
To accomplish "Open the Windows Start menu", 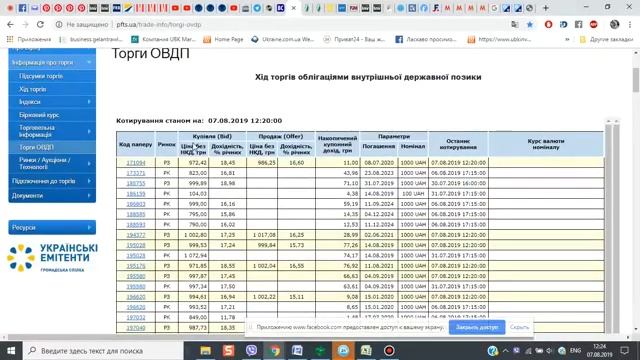I will click(11, 351).
